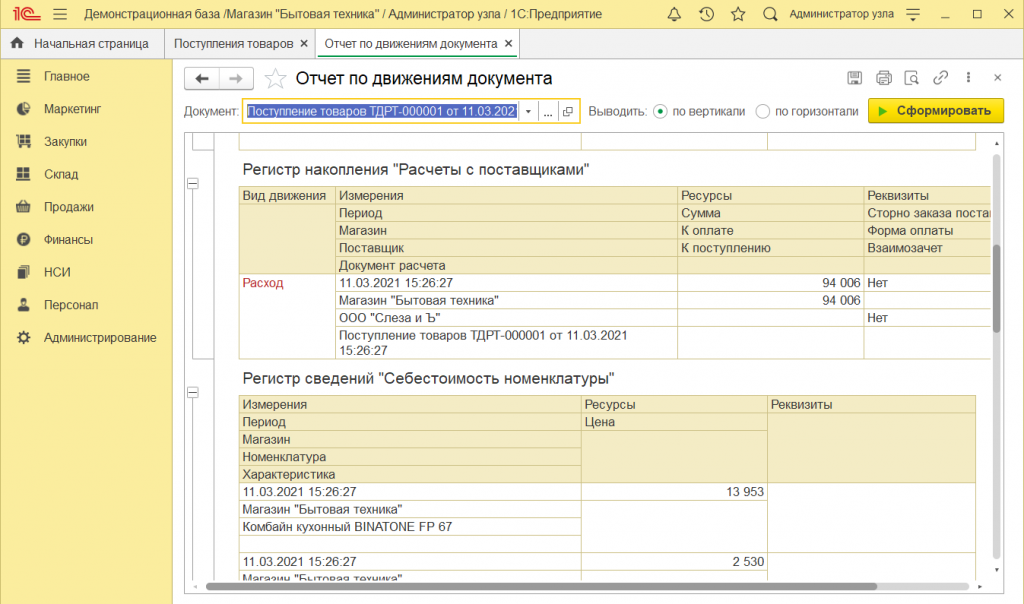
Task: Select the 'по вертикали' radio option
Action: (660, 112)
